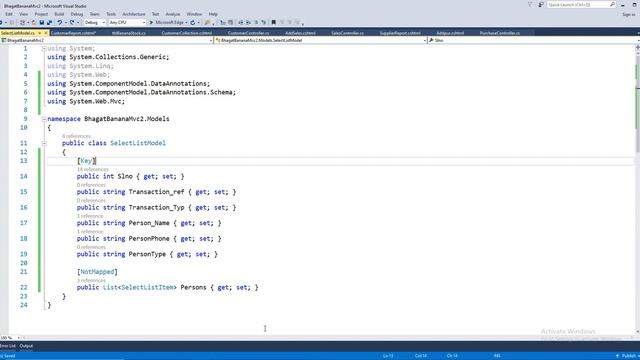Viewport: 640px width, 360px height.
Task: Open the Test menu
Action: coord(156,14)
